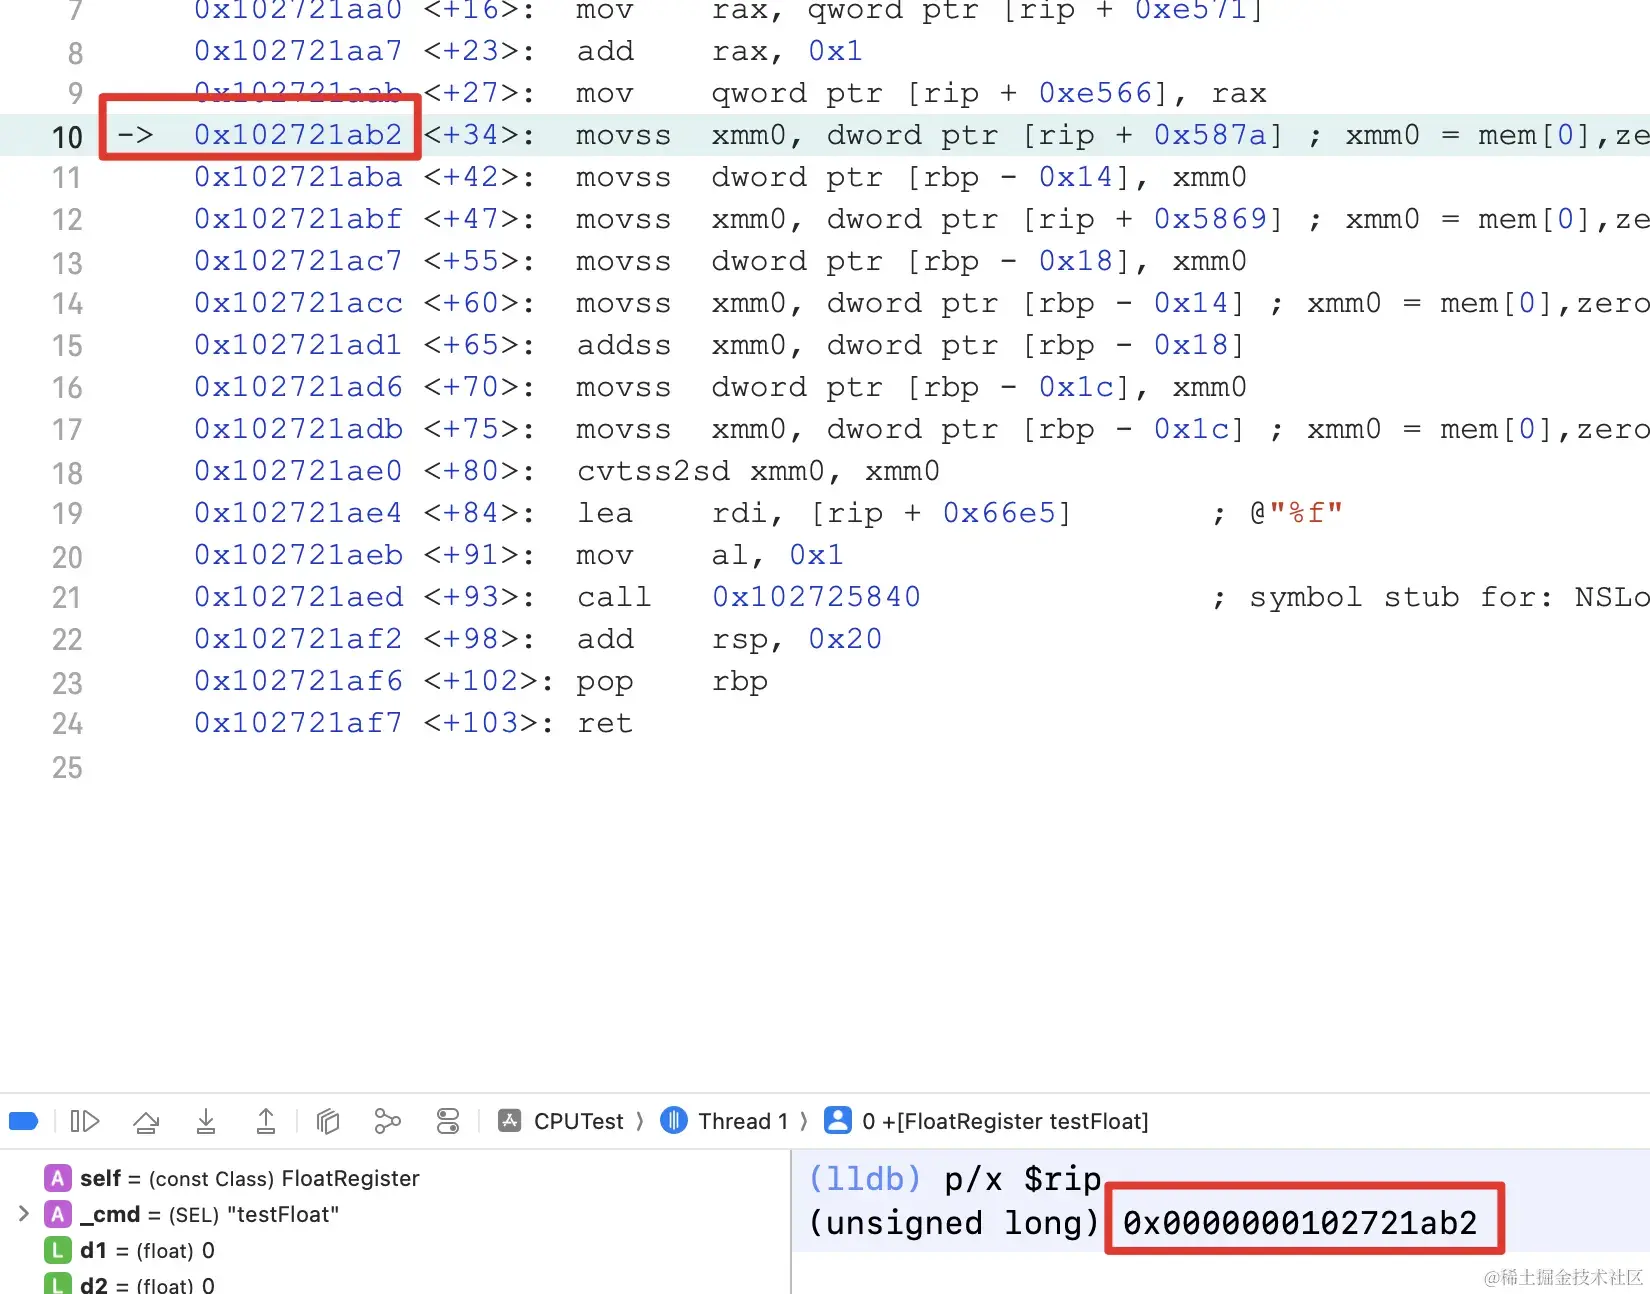Image resolution: width=1650 pixels, height=1294 pixels.
Task: Step over the current instruction
Action: 146,1121
